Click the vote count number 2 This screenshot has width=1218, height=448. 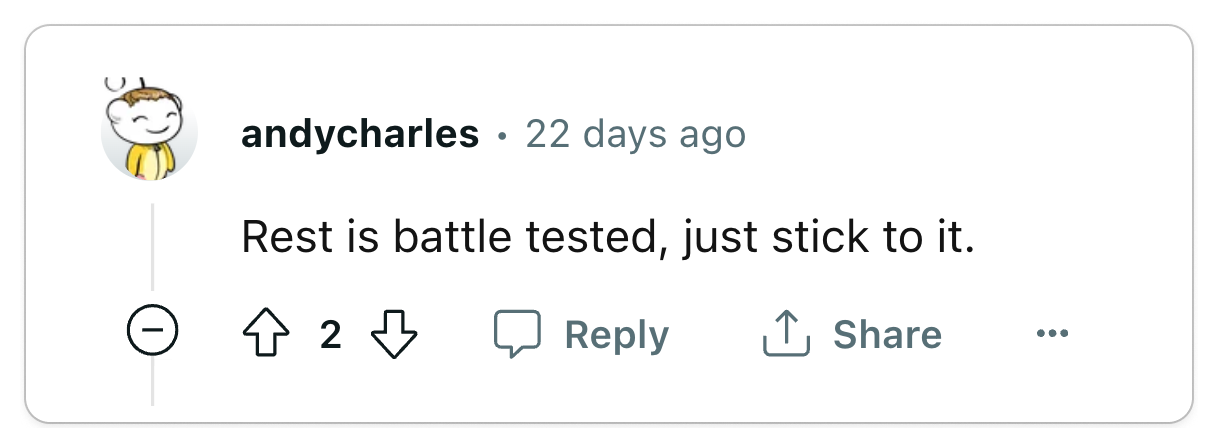[331, 335]
